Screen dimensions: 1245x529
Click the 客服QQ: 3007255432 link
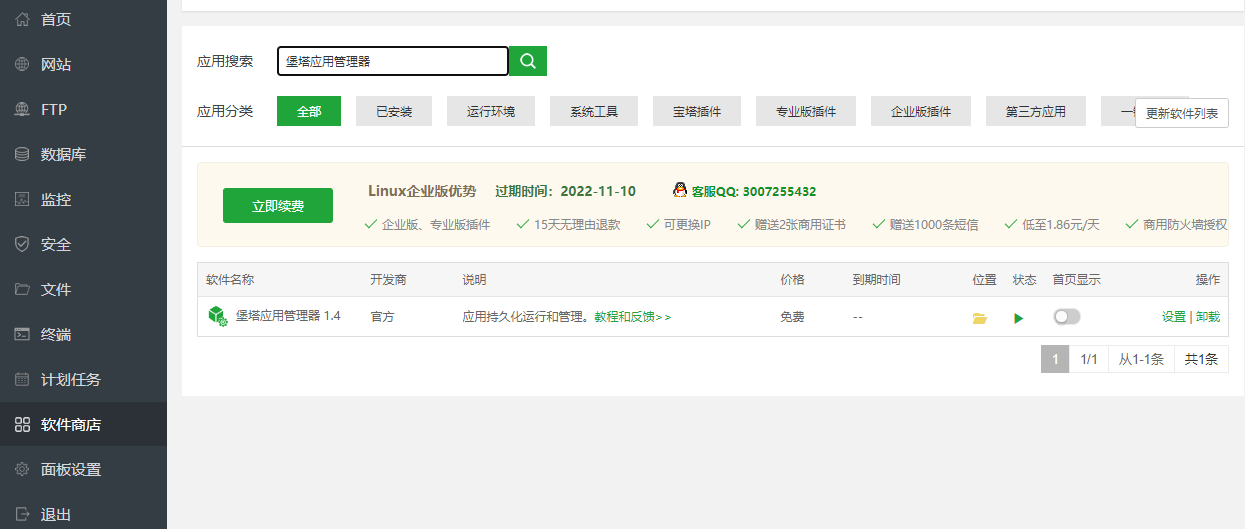[753, 191]
